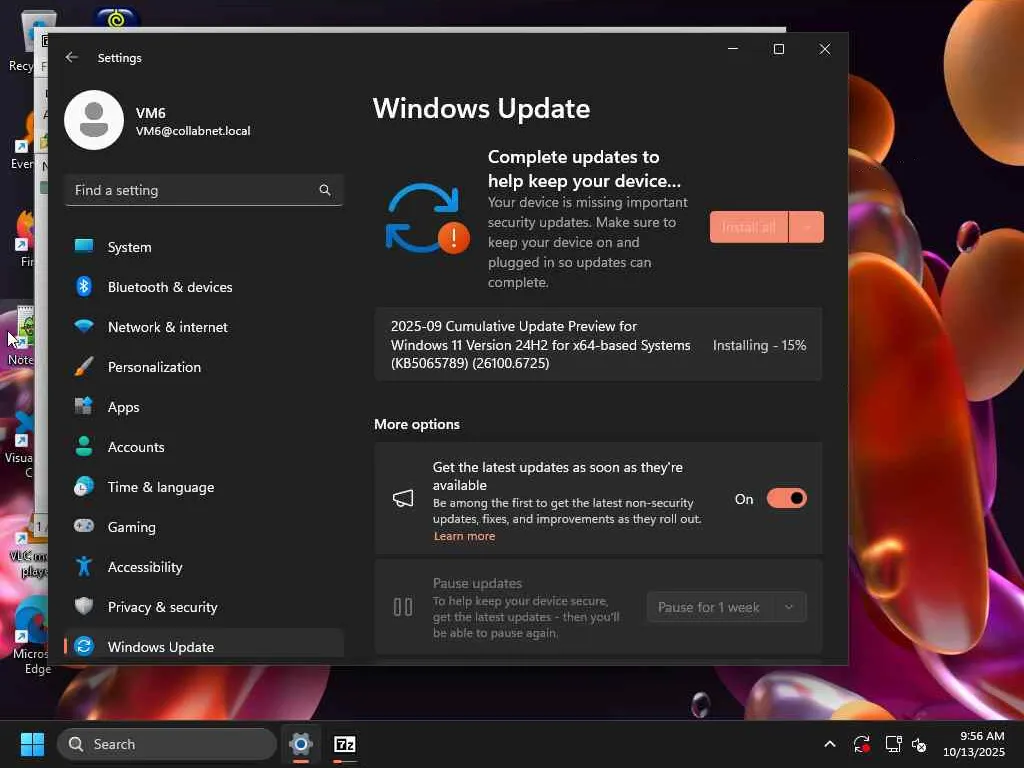
Task: Select Gaming in the sidebar
Action: tap(204, 527)
